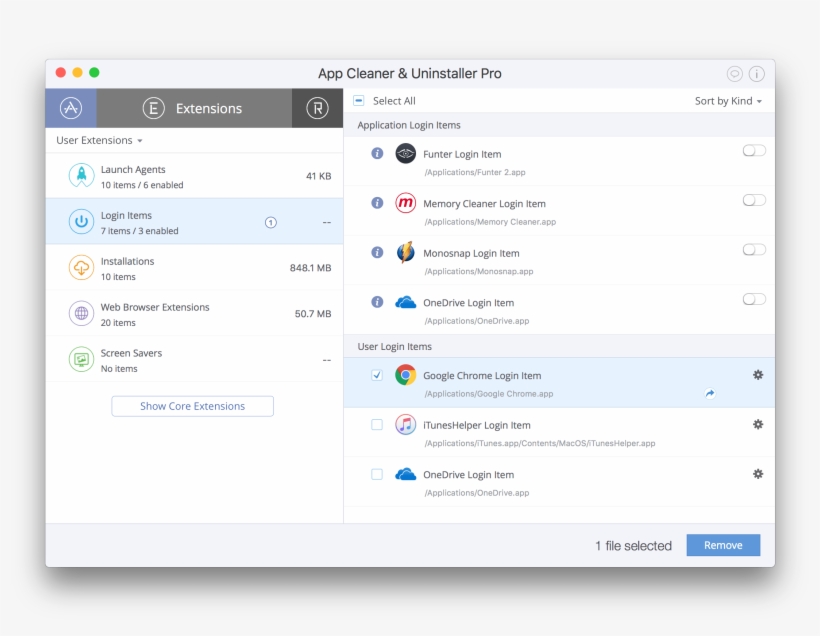Image resolution: width=820 pixels, height=636 pixels.
Task: Click the Google Chrome app icon
Action: [405, 375]
